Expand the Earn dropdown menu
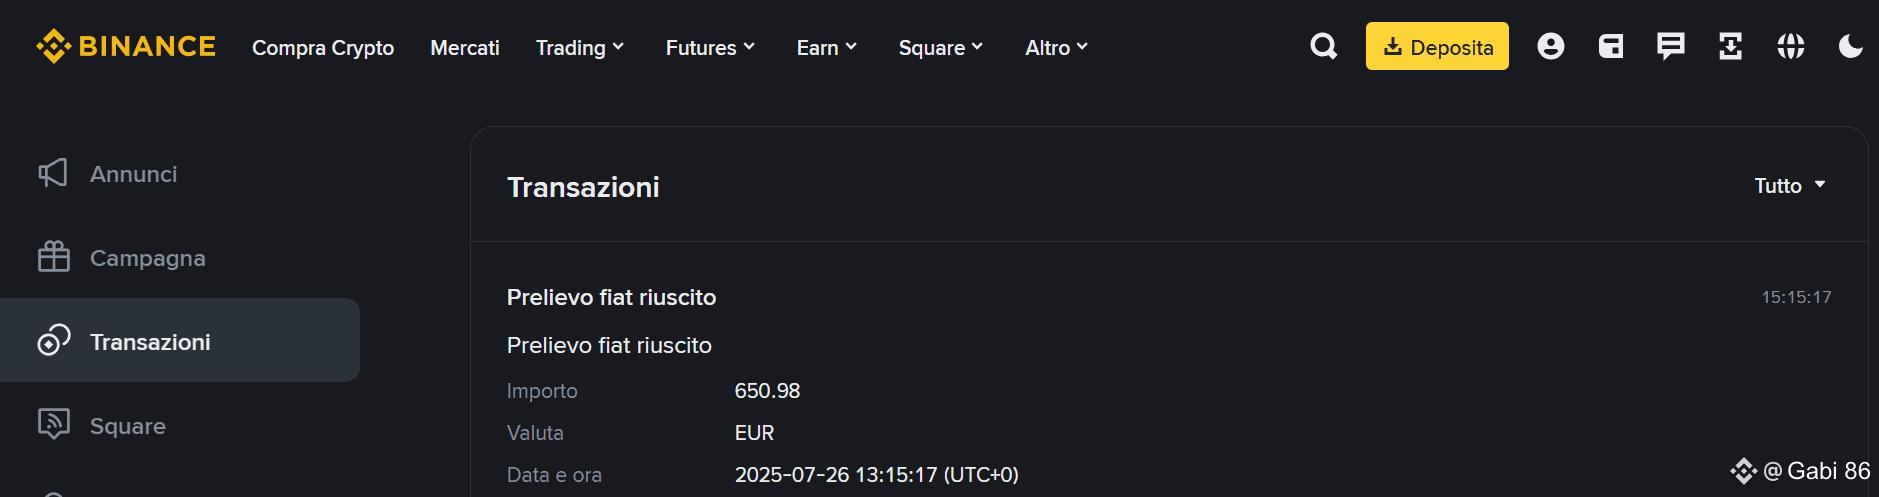The height and width of the screenshot is (497, 1879). point(827,47)
